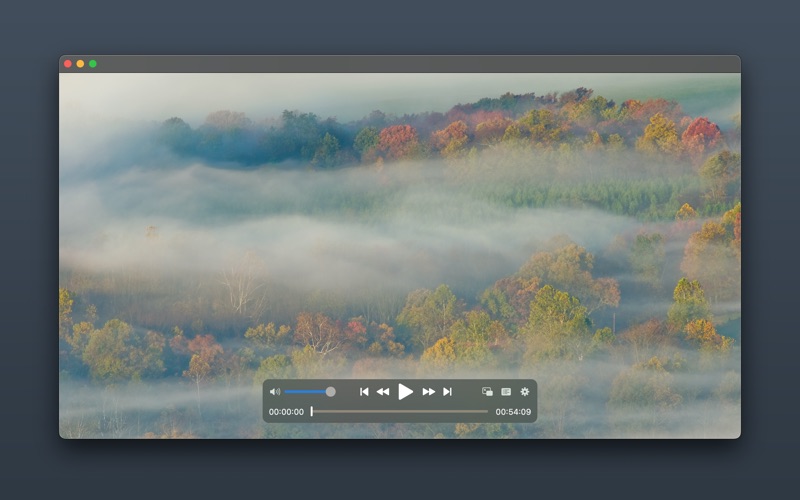Show the playlist sidebar
The image size is (800, 500).
pos(506,392)
